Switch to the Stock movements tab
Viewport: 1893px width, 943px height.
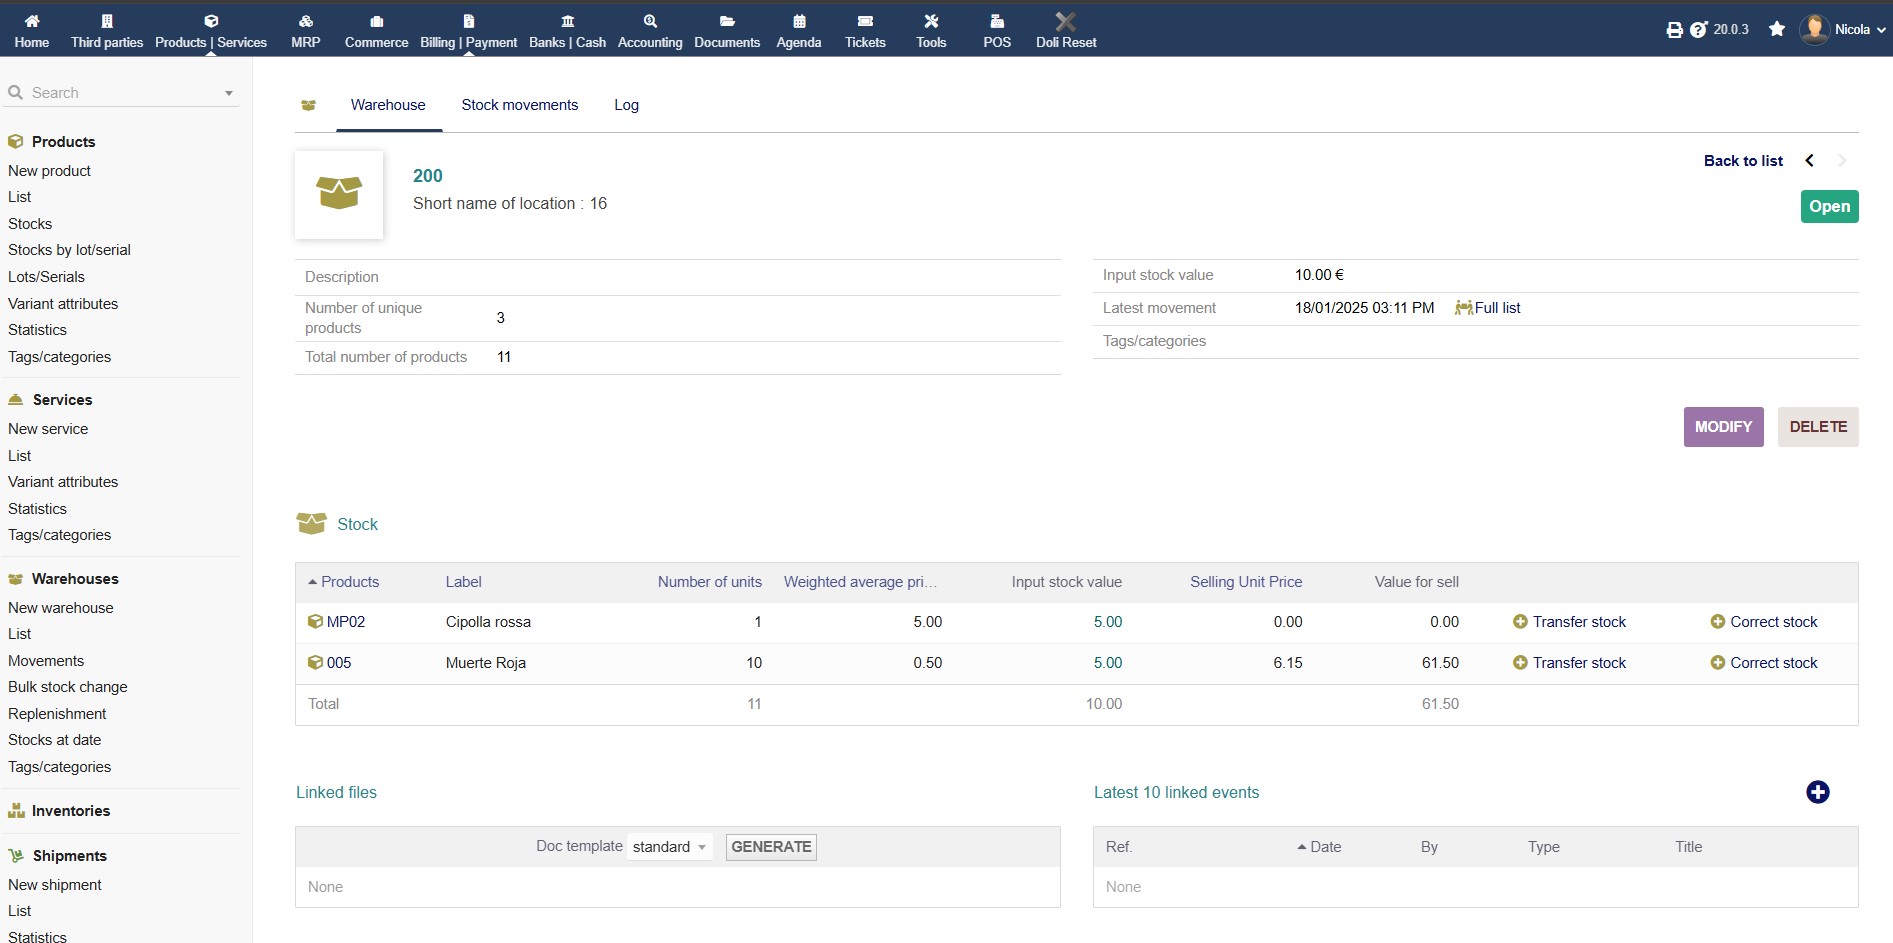(x=519, y=105)
